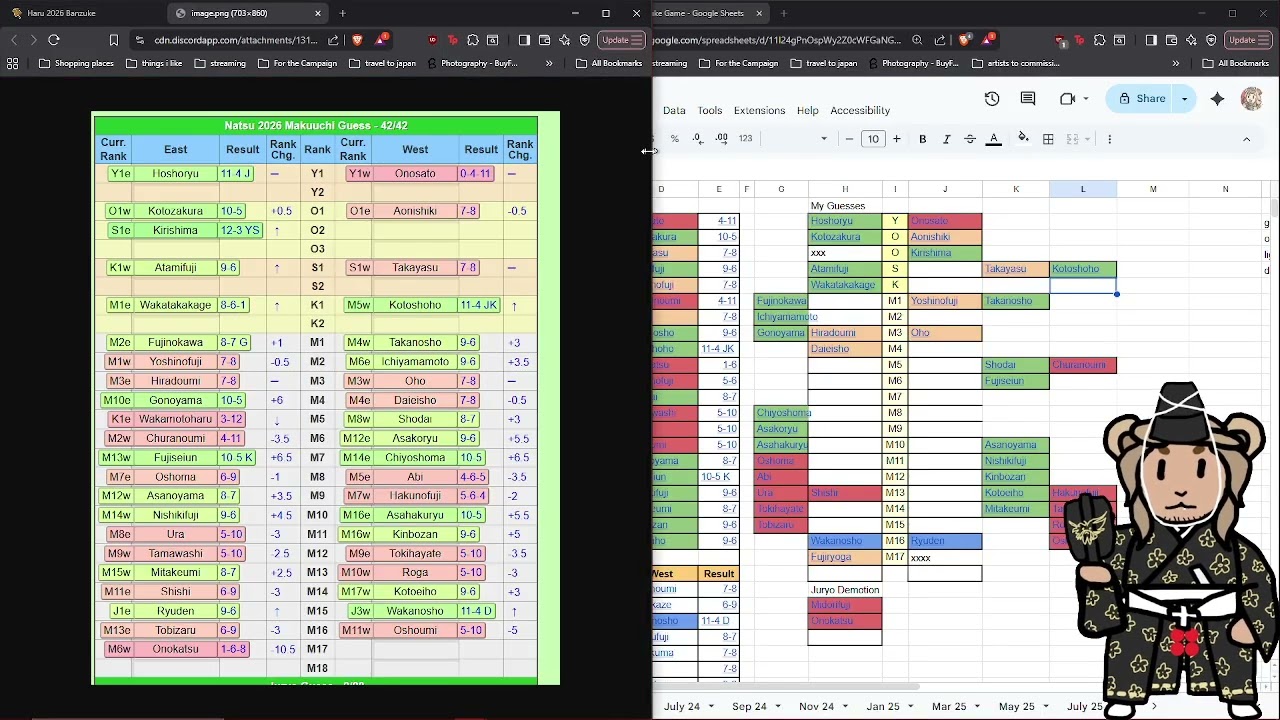Viewport: 1280px width, 720px height.
Task: Decrease decimal places in Sheets toolbar
Action: pos(697,139)
